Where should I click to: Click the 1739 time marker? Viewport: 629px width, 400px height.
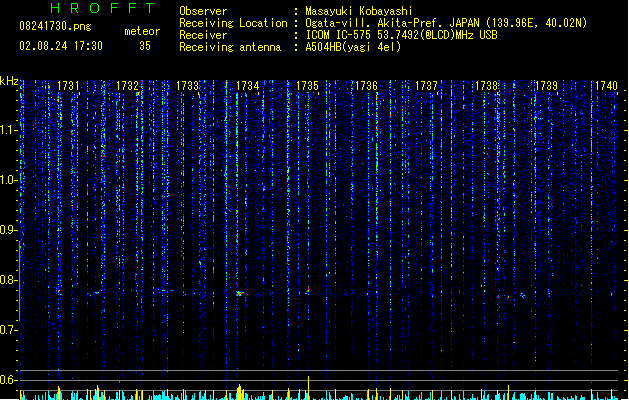point(547,86)
